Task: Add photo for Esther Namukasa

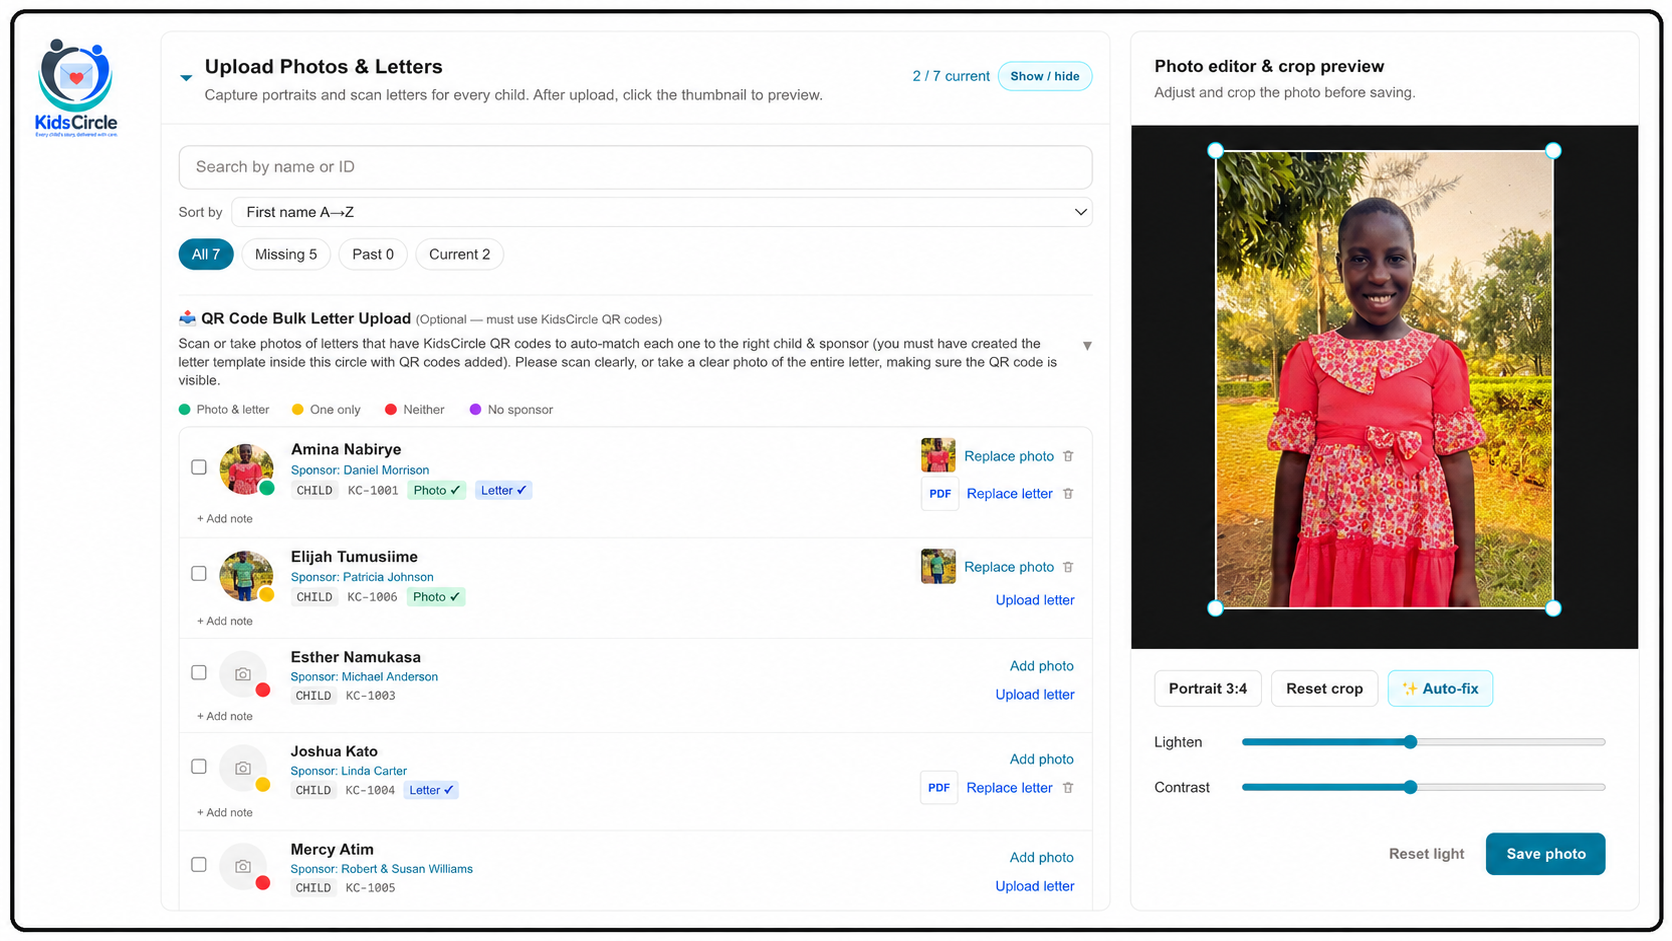Action: coord(1042,666)
